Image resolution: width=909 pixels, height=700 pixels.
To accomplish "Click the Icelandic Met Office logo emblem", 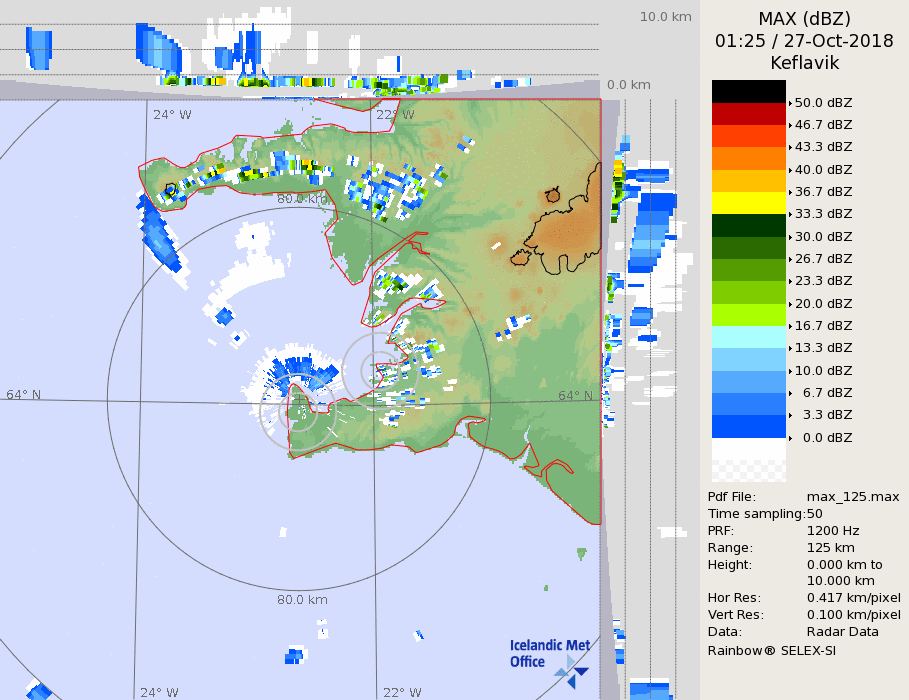I will pos(574,668).
